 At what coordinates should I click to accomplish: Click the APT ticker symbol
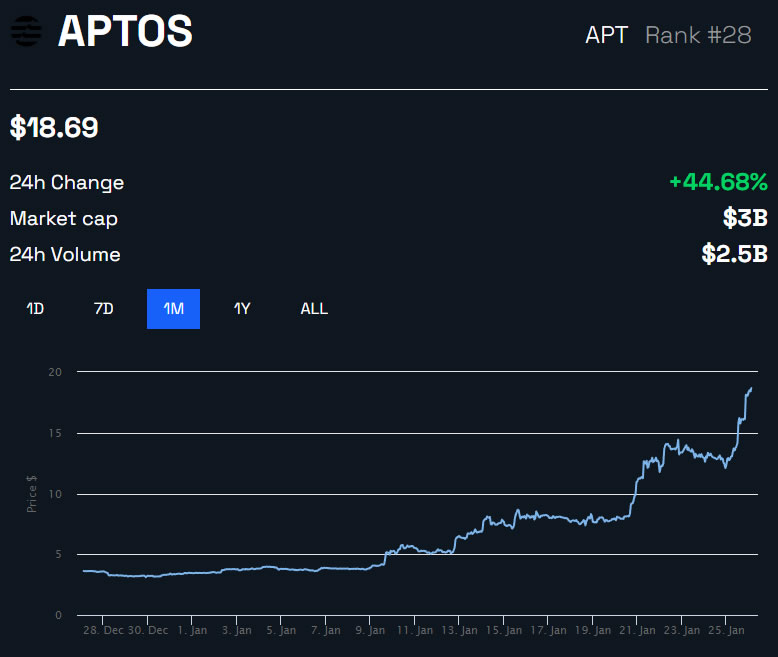[x=606, y=35]
